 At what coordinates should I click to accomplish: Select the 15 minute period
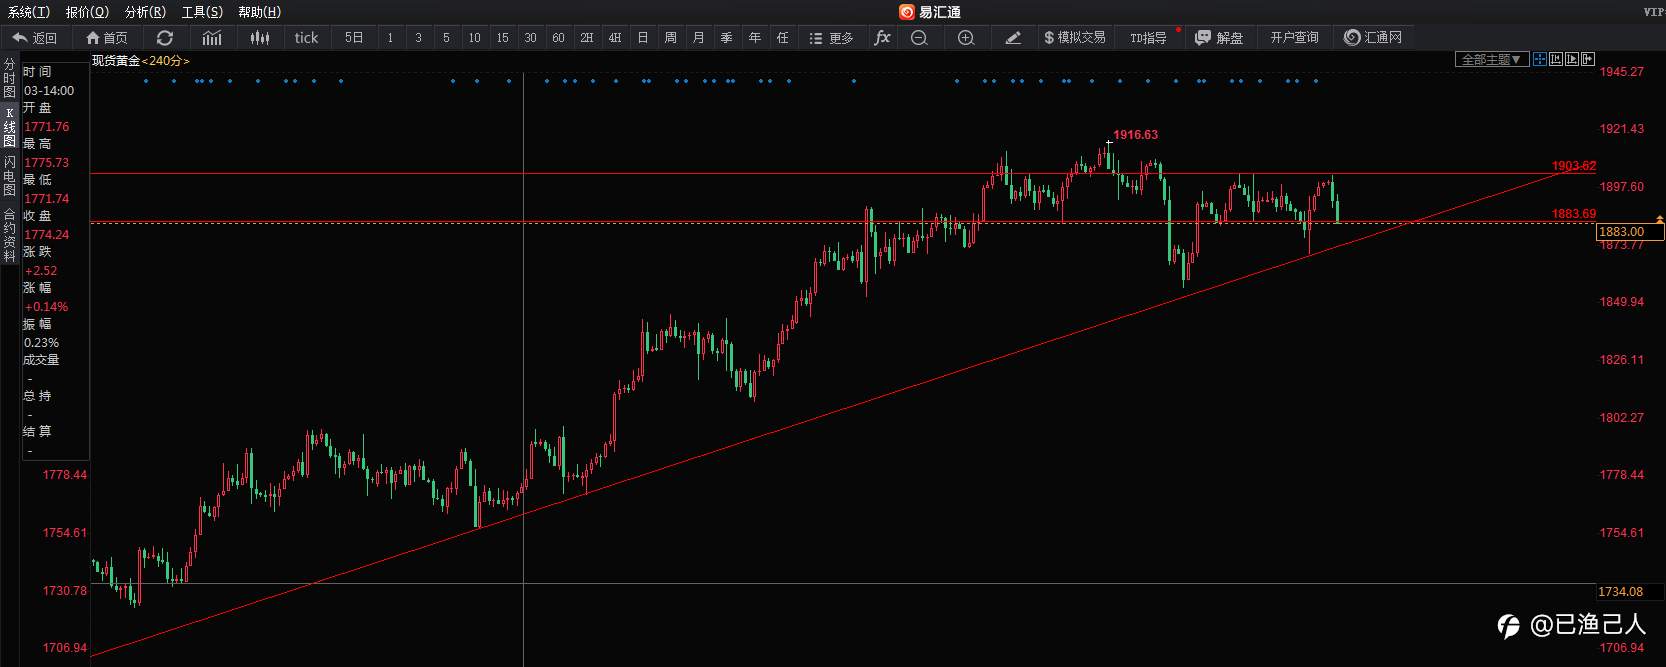[x=502, y=37]
